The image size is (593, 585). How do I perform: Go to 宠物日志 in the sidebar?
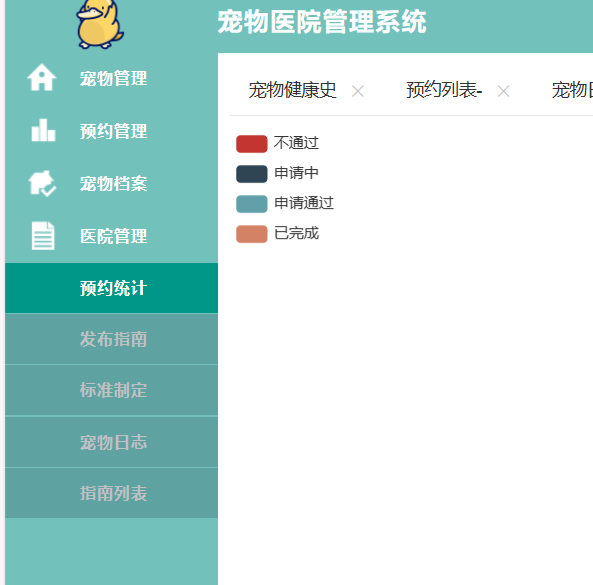click(x=112, y=442)
